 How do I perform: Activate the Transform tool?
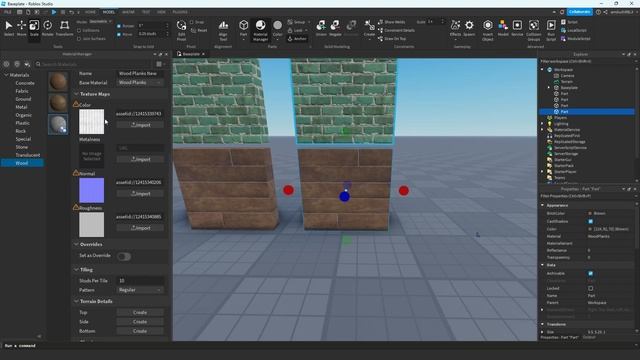64,28
